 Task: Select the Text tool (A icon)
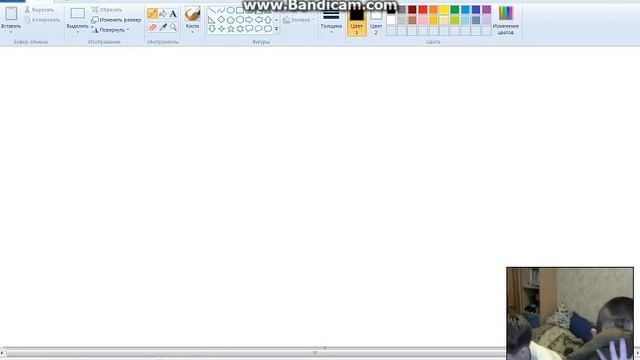click(x=173, y=14)
